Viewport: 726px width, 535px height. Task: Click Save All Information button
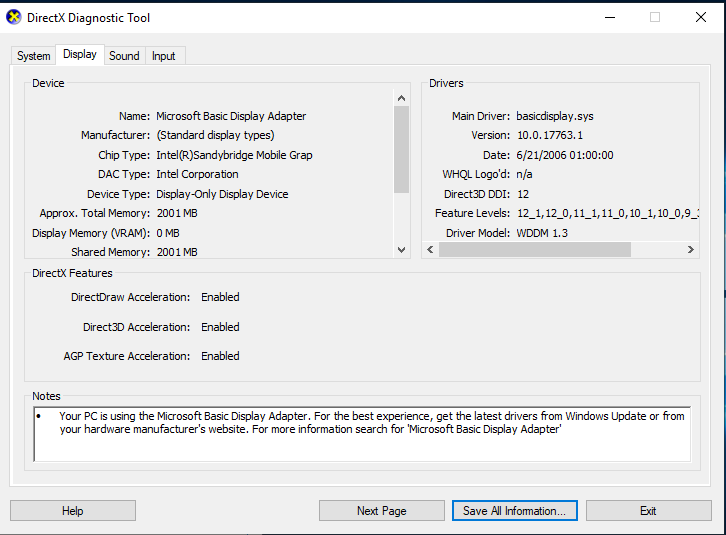tap(514, 510)
